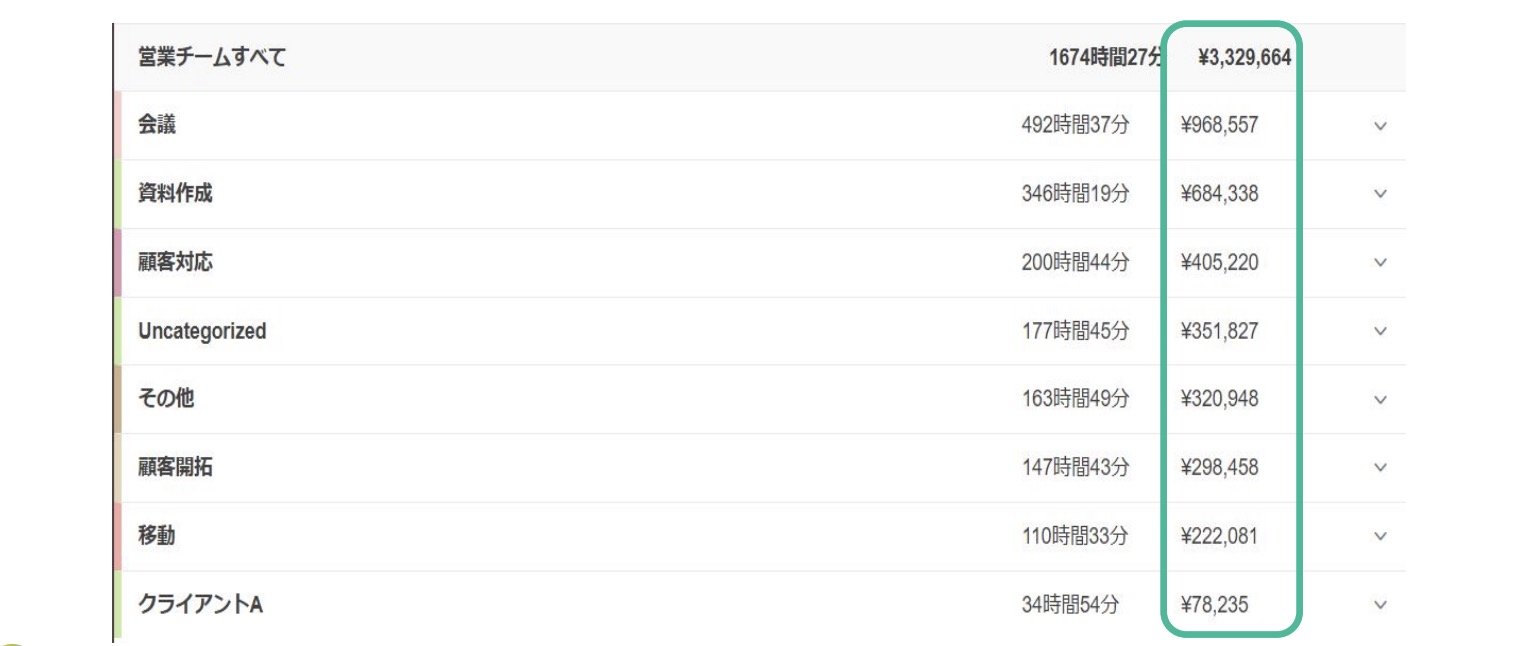Expand the 顧客開拓 row chevron
Screen dimensions: 1518x646
point(1381,467)
